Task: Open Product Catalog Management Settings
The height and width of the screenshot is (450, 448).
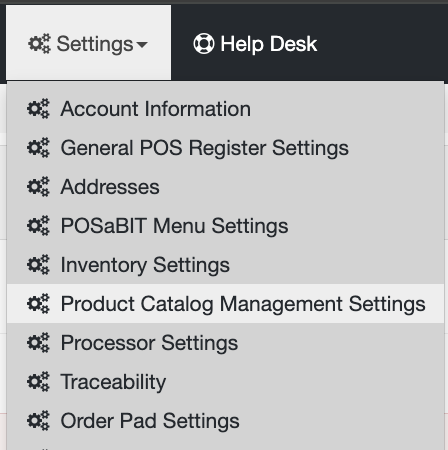Action: point(225,304)
